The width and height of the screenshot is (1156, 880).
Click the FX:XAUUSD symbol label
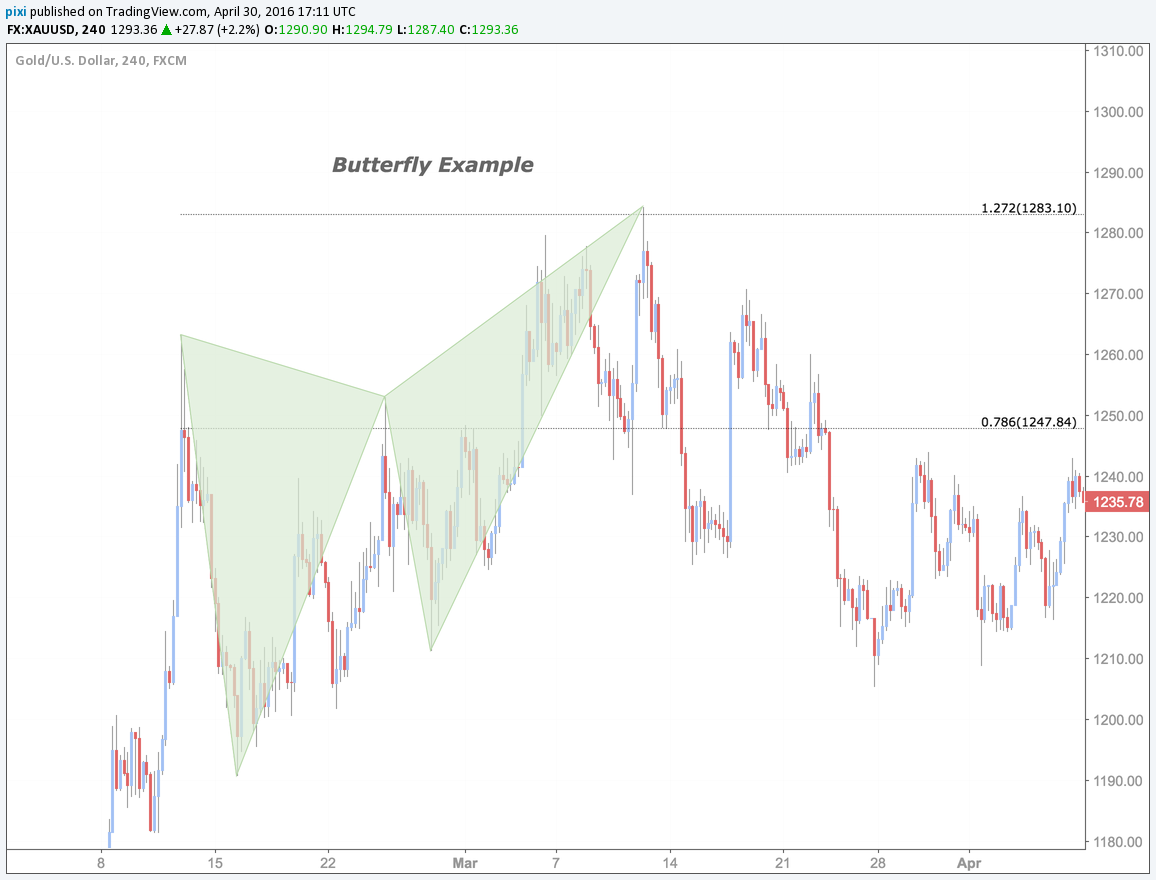[42, 30]
